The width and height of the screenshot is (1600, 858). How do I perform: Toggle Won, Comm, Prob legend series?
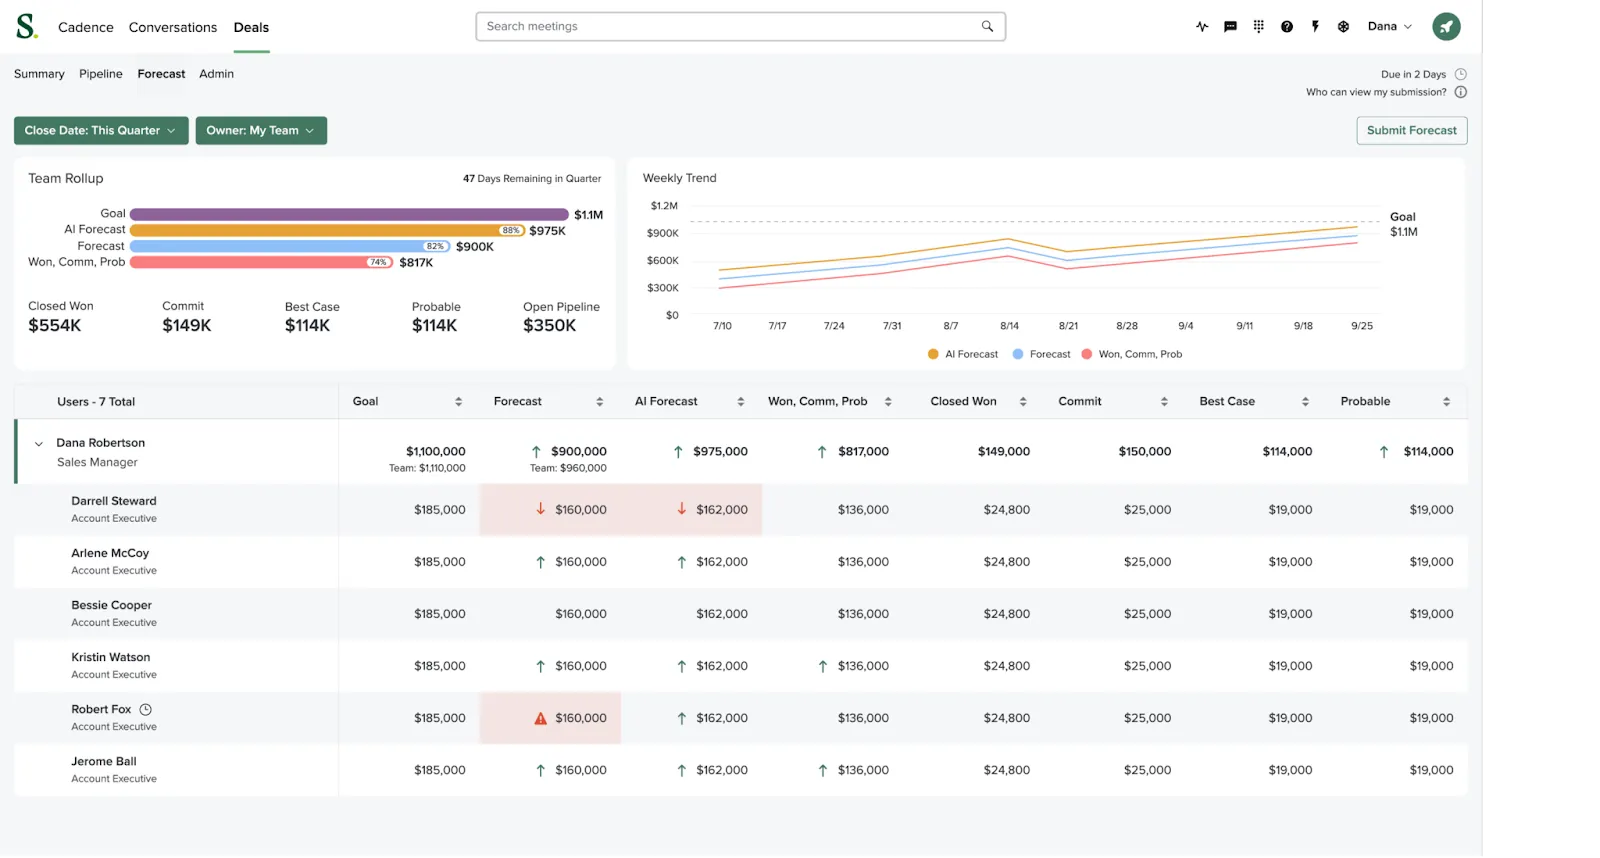pos(1131,354)
